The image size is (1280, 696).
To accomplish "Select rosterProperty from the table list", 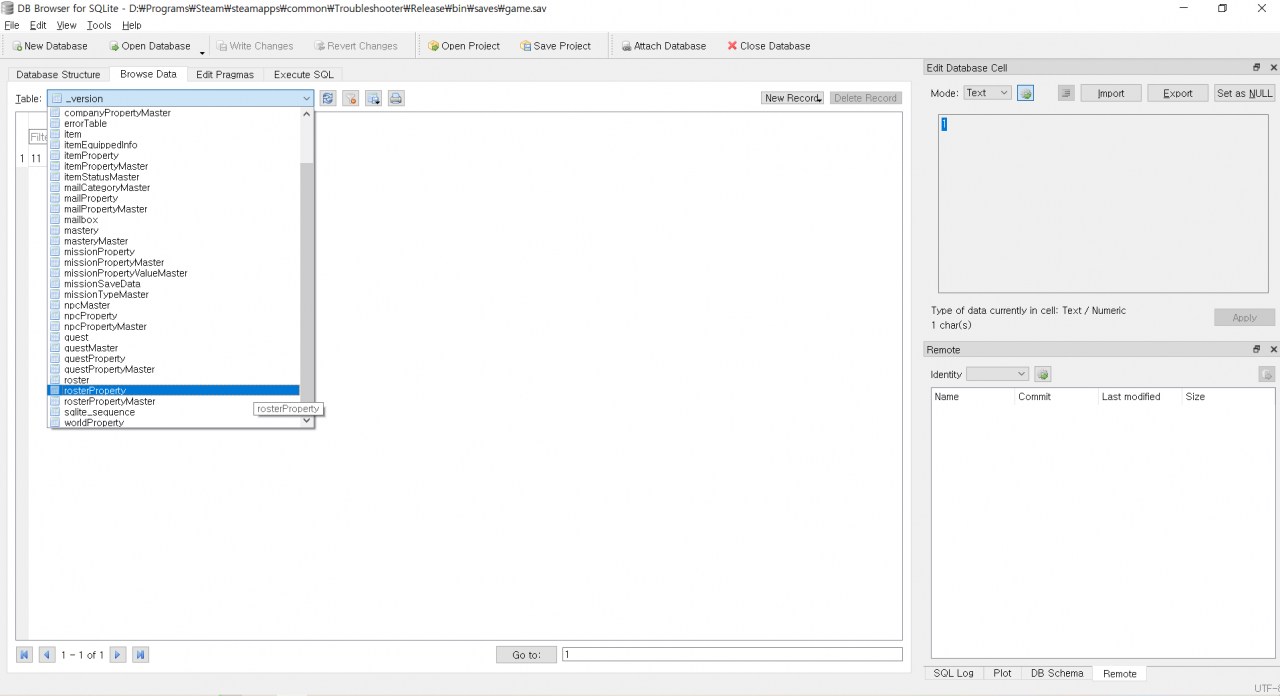I will point(95,390).
